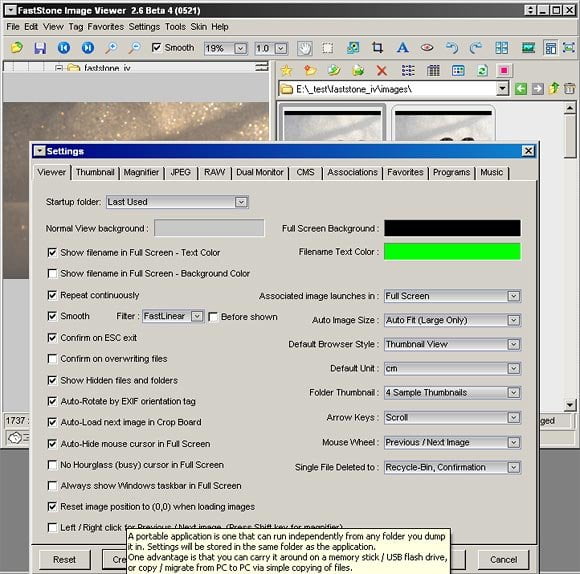
Task: Open the Tools menu
Action: (x=175, y=27)
